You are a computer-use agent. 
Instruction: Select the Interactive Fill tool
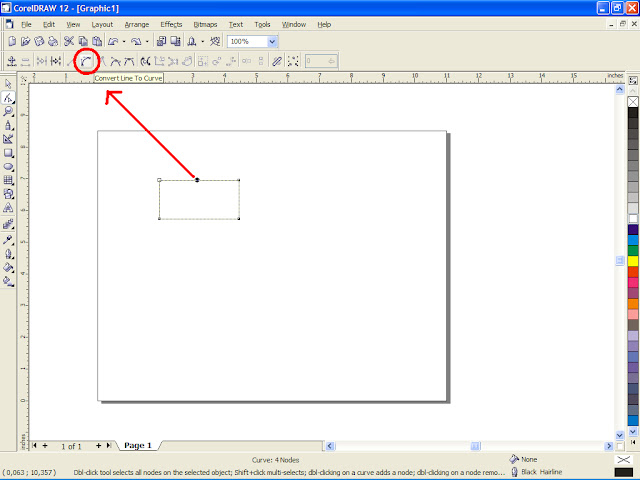pyautogui.click(x=8, y=281)
